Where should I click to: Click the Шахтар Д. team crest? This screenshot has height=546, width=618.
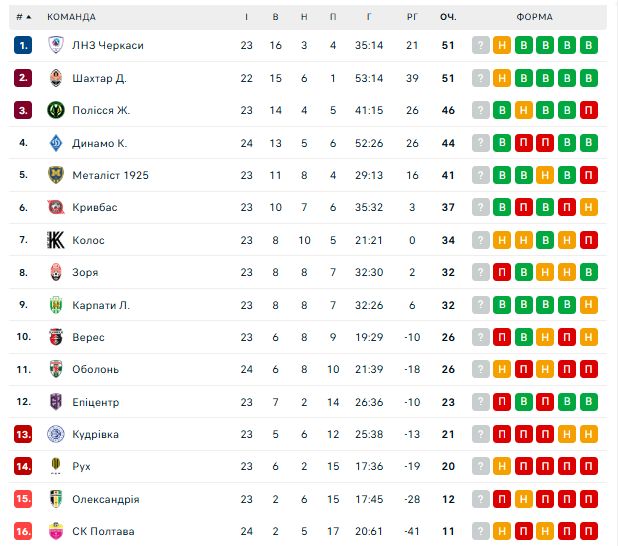(x=56, y=78)
